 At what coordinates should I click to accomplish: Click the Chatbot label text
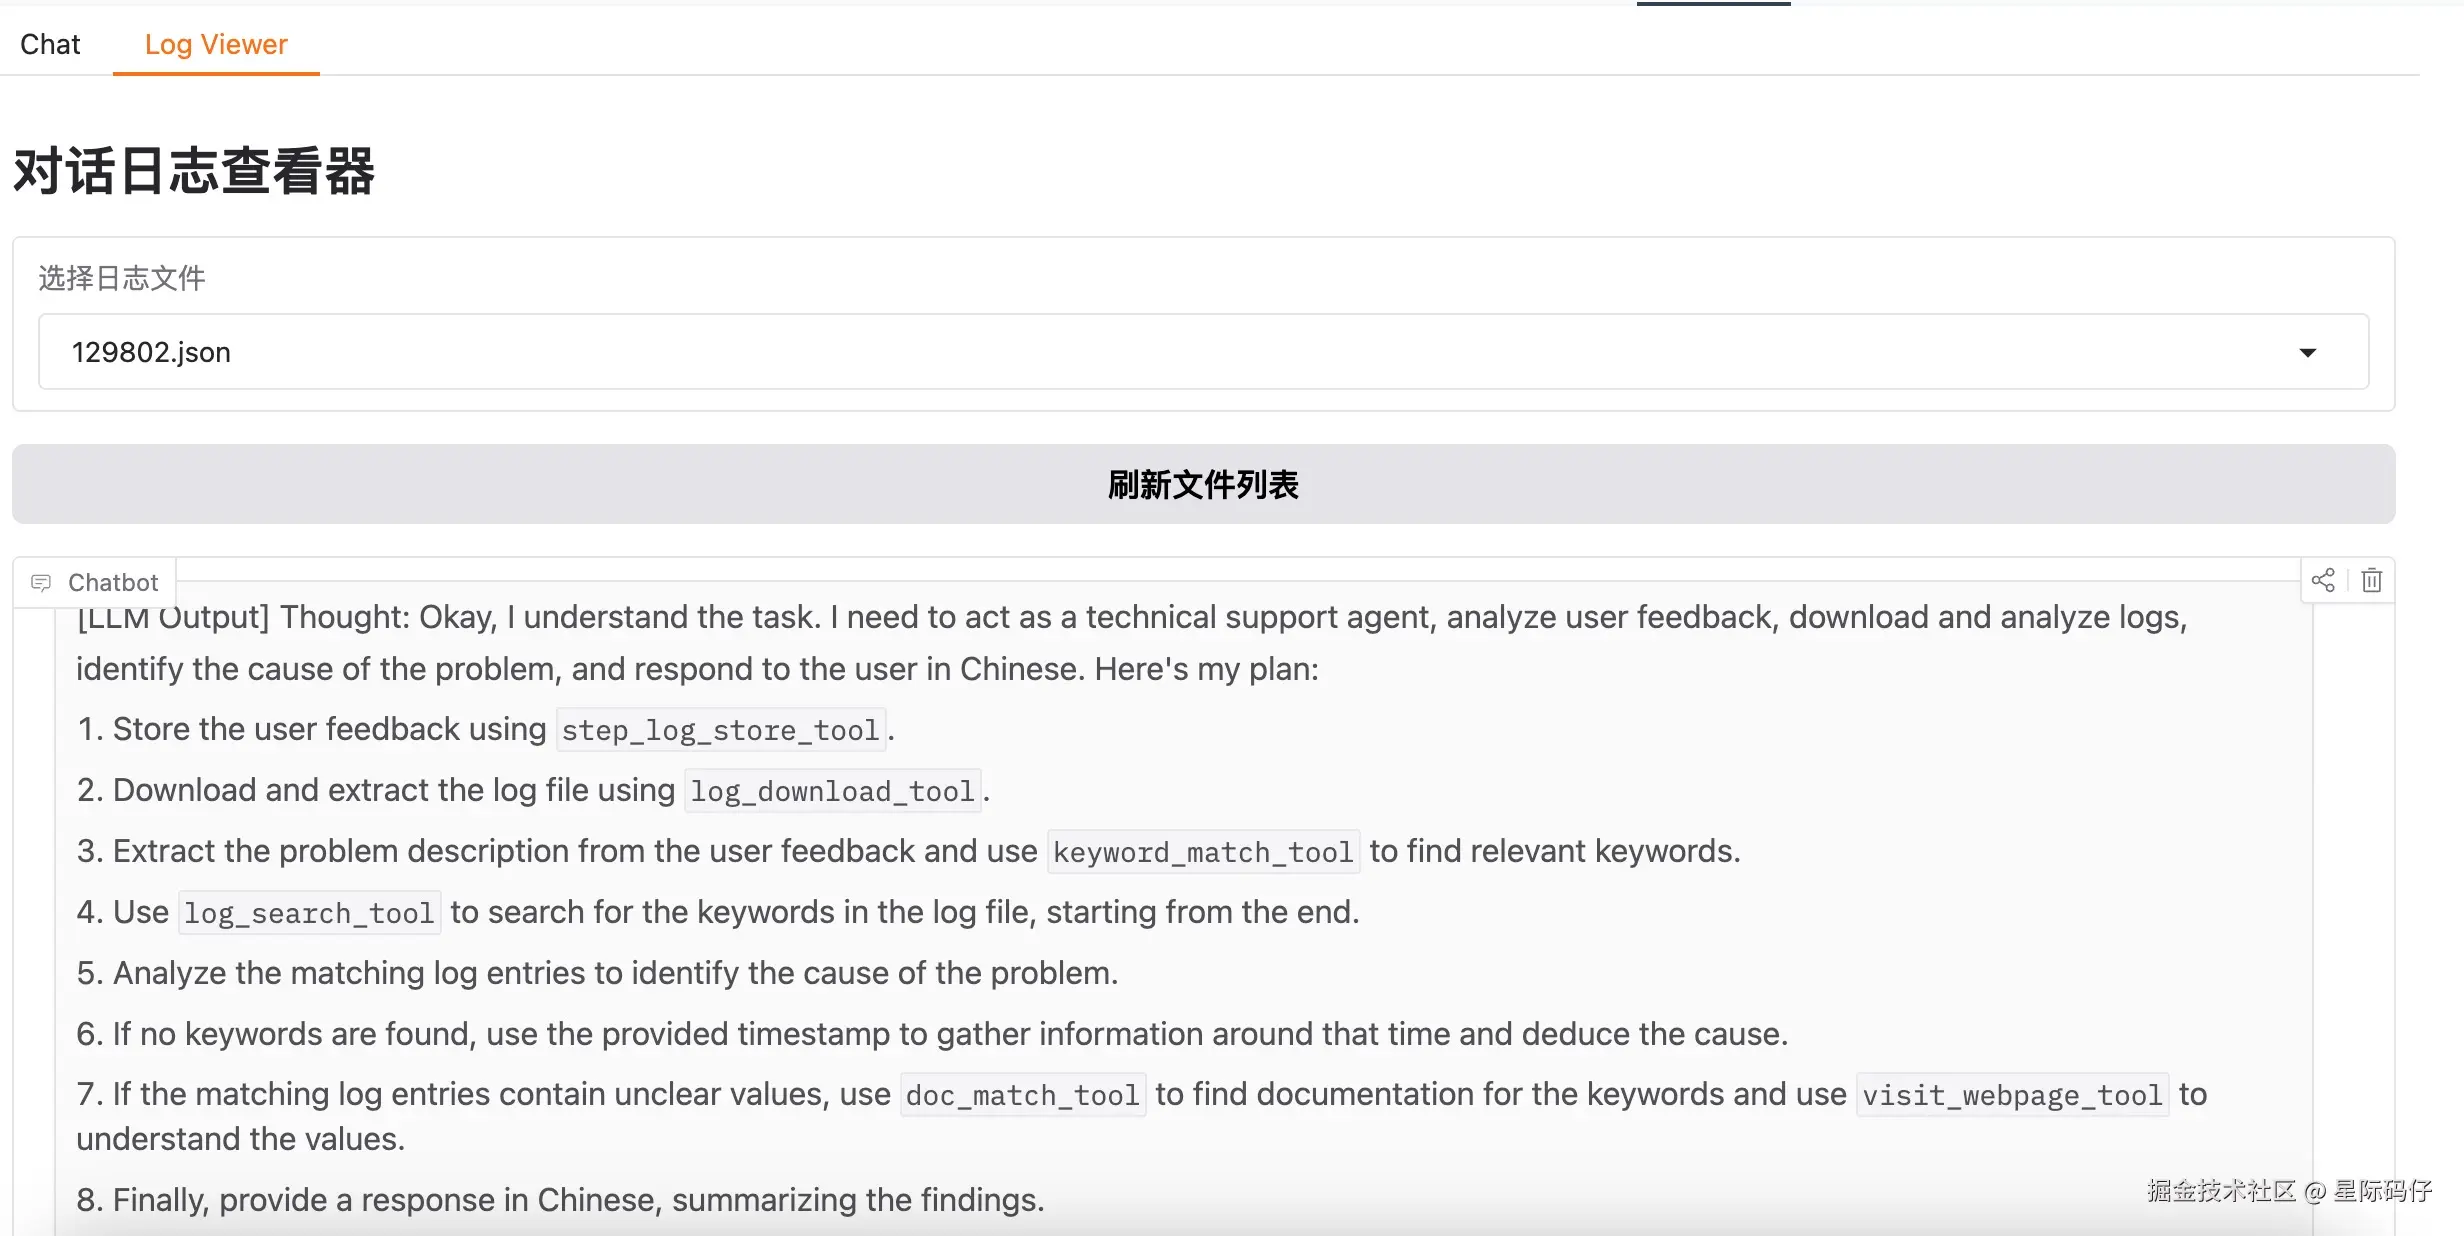pos(113,582)
